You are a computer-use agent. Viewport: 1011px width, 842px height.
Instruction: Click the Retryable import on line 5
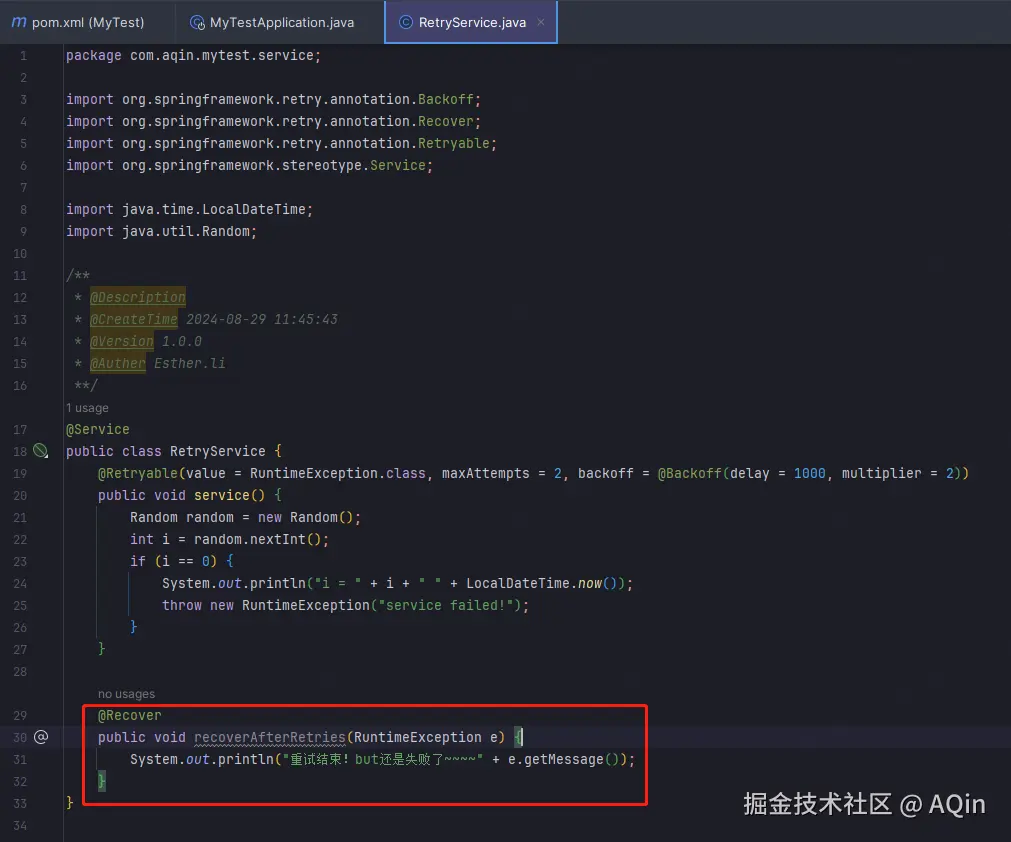453,143
